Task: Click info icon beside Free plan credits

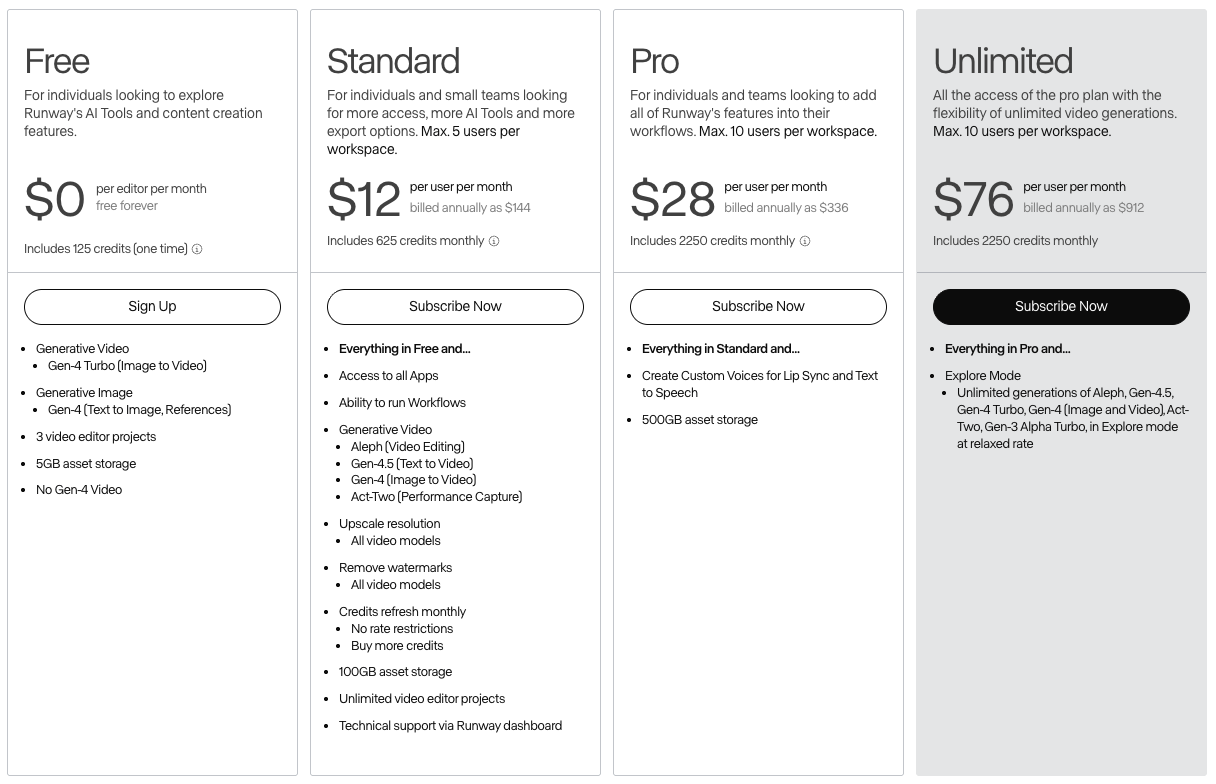Action: pos(197,249)
